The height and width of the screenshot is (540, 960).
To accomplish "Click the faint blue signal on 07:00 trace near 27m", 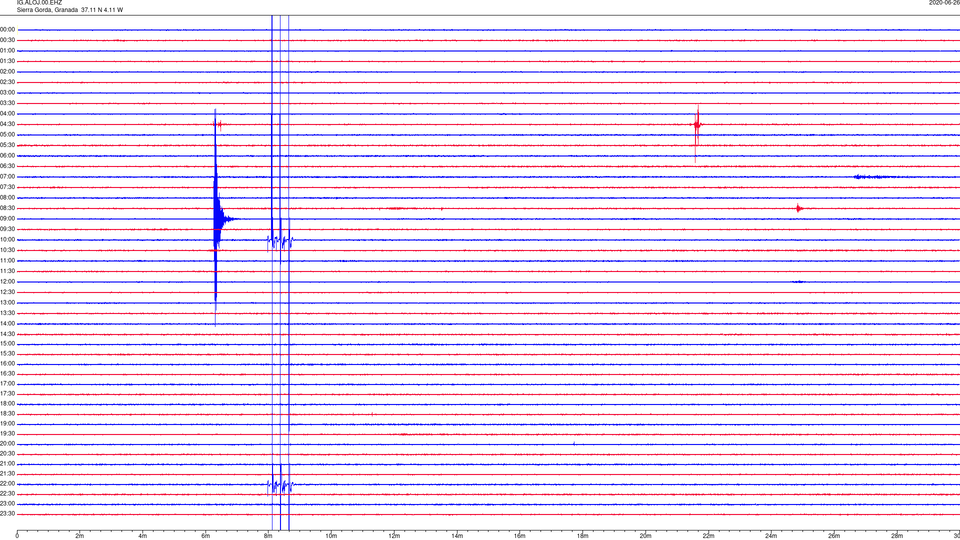I will pos(874,177).
